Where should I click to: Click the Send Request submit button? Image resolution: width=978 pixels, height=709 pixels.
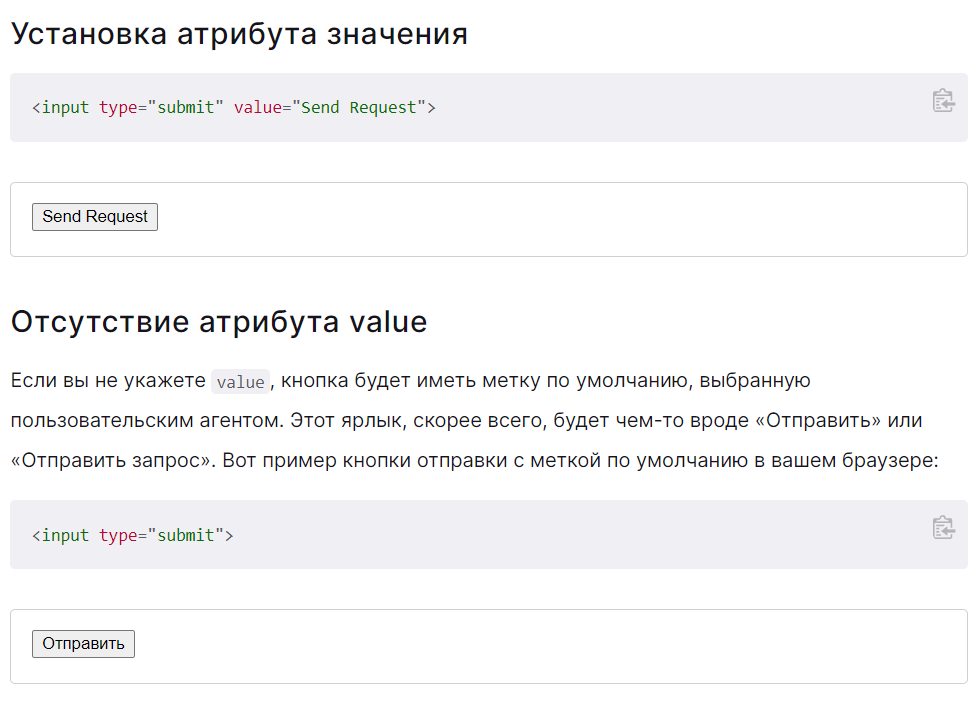coord(95,217)
